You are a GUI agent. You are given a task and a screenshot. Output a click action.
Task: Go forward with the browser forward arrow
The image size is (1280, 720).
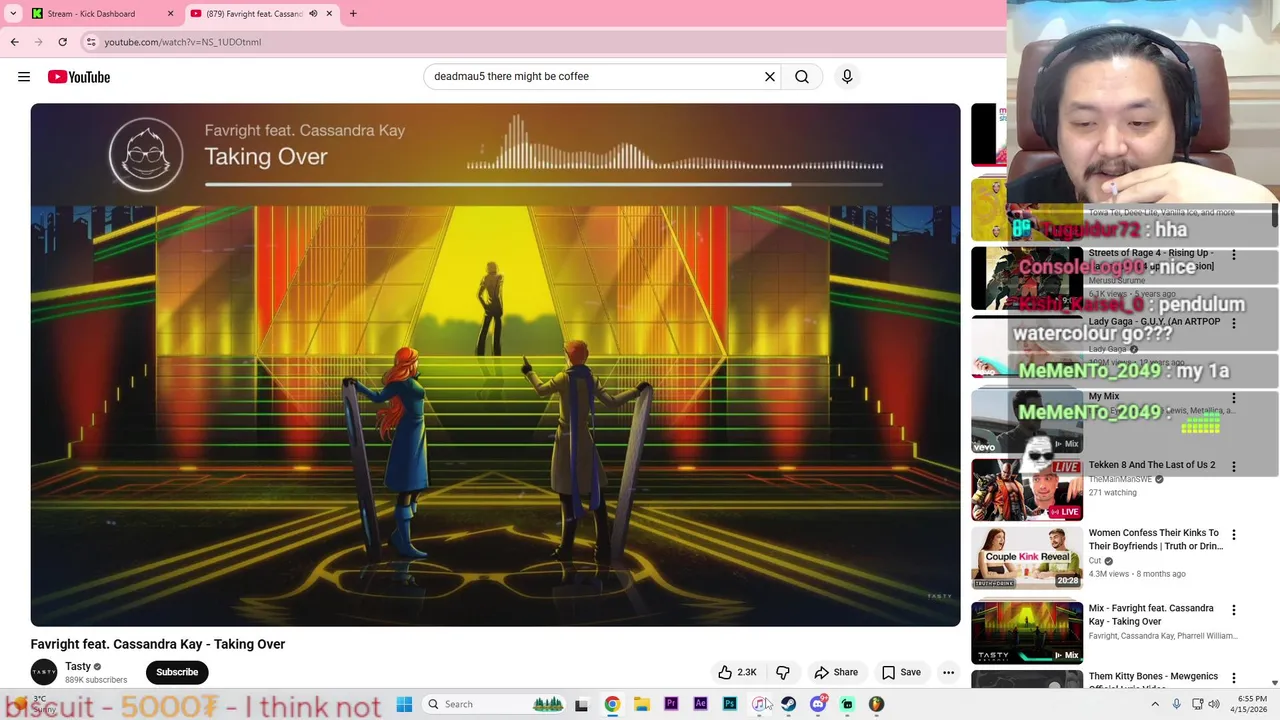tap(38, 42)
